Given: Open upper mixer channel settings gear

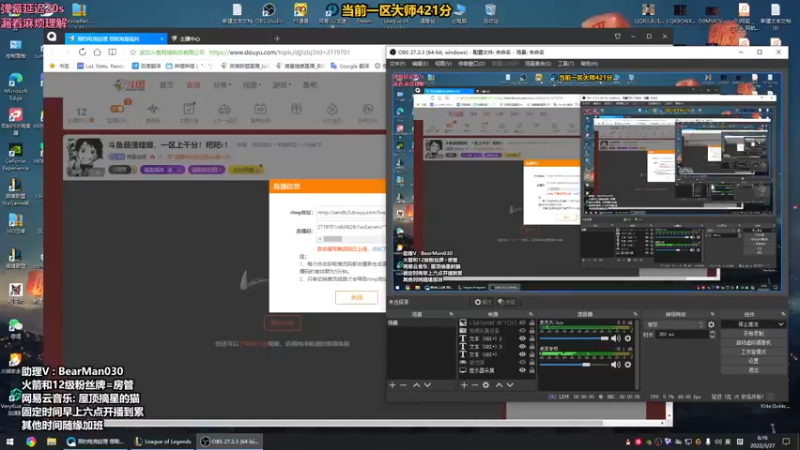Looking at the screenshot, I should tap(628, 338).
